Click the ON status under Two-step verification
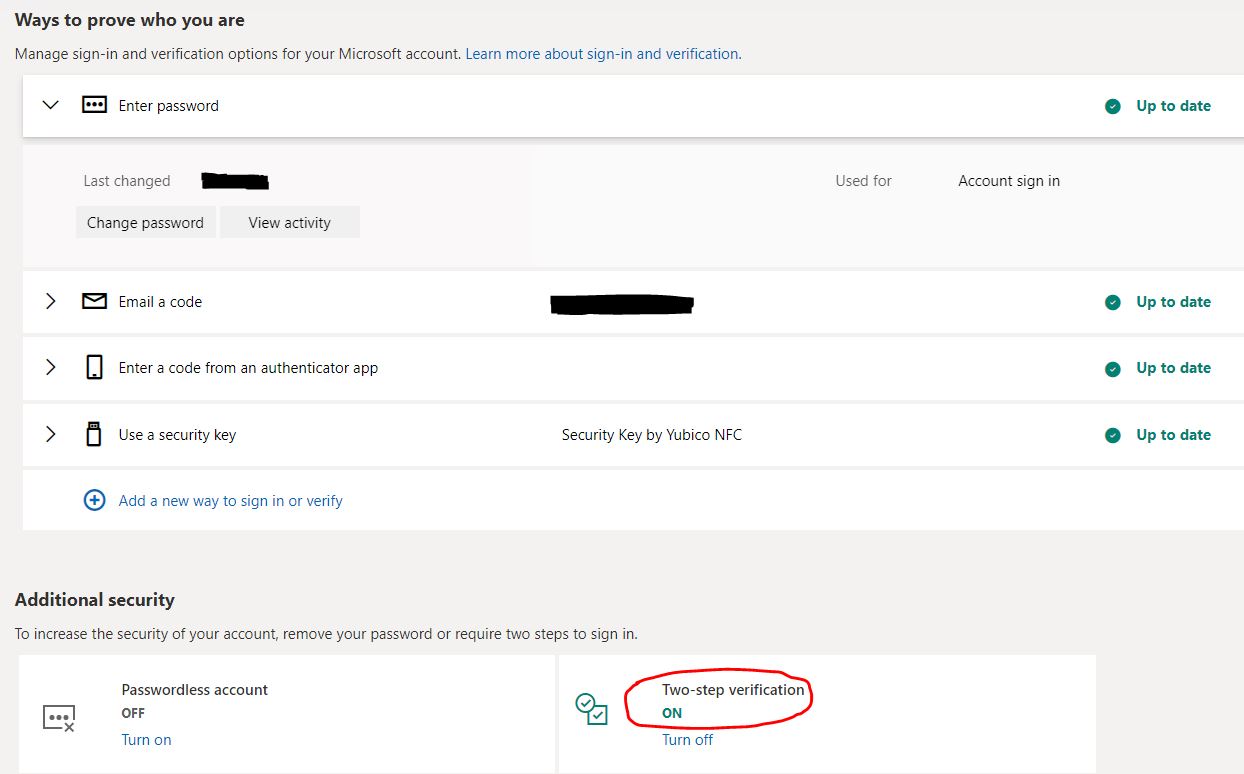The height and width of the screenshot is (774, 1244). [672, 713]
